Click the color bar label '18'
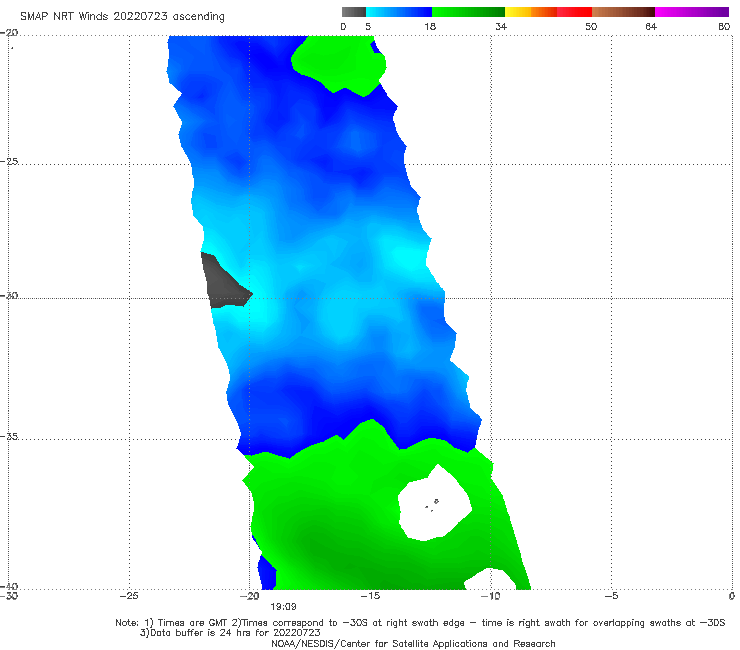Screen dimensions: 740x650 (430, 26)
